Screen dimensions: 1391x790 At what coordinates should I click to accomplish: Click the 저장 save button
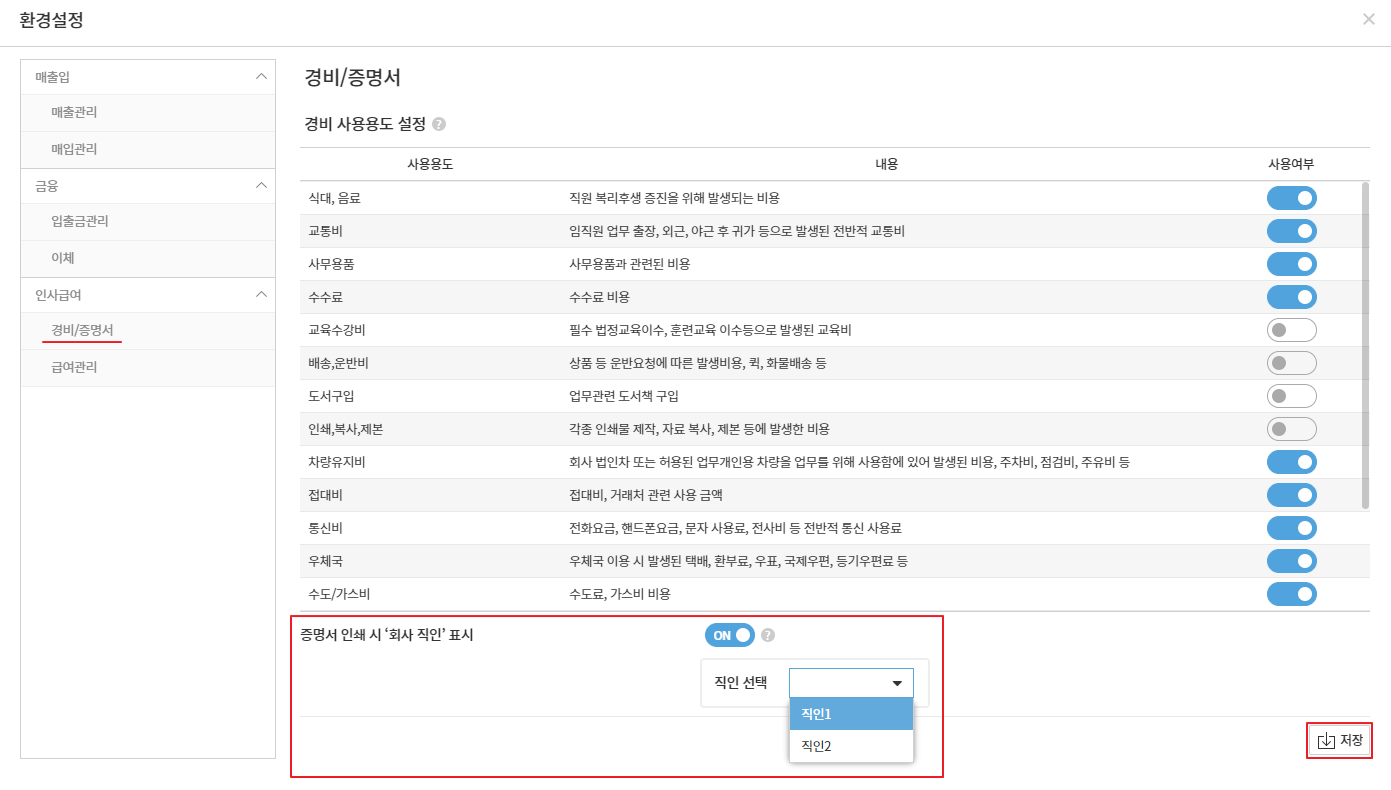[1339, 740]
